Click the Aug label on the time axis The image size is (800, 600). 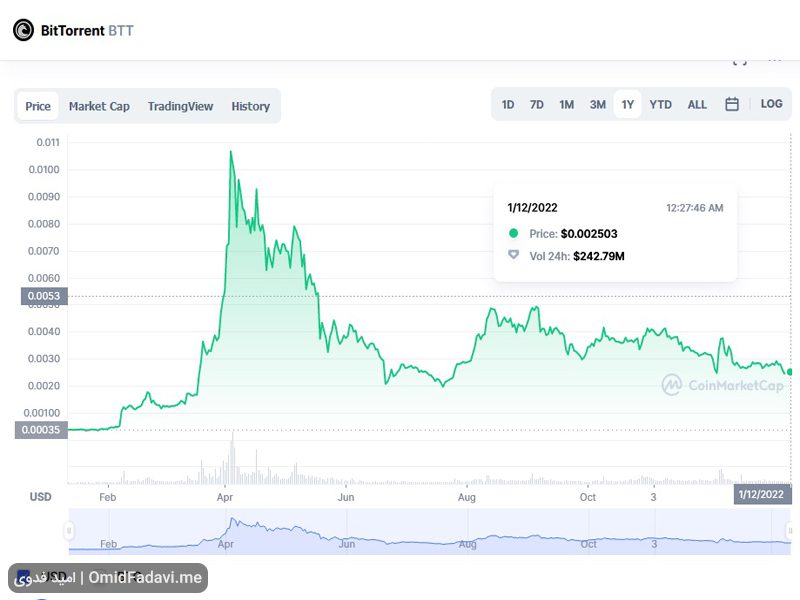pyautogui.click(x=467, y=497)
